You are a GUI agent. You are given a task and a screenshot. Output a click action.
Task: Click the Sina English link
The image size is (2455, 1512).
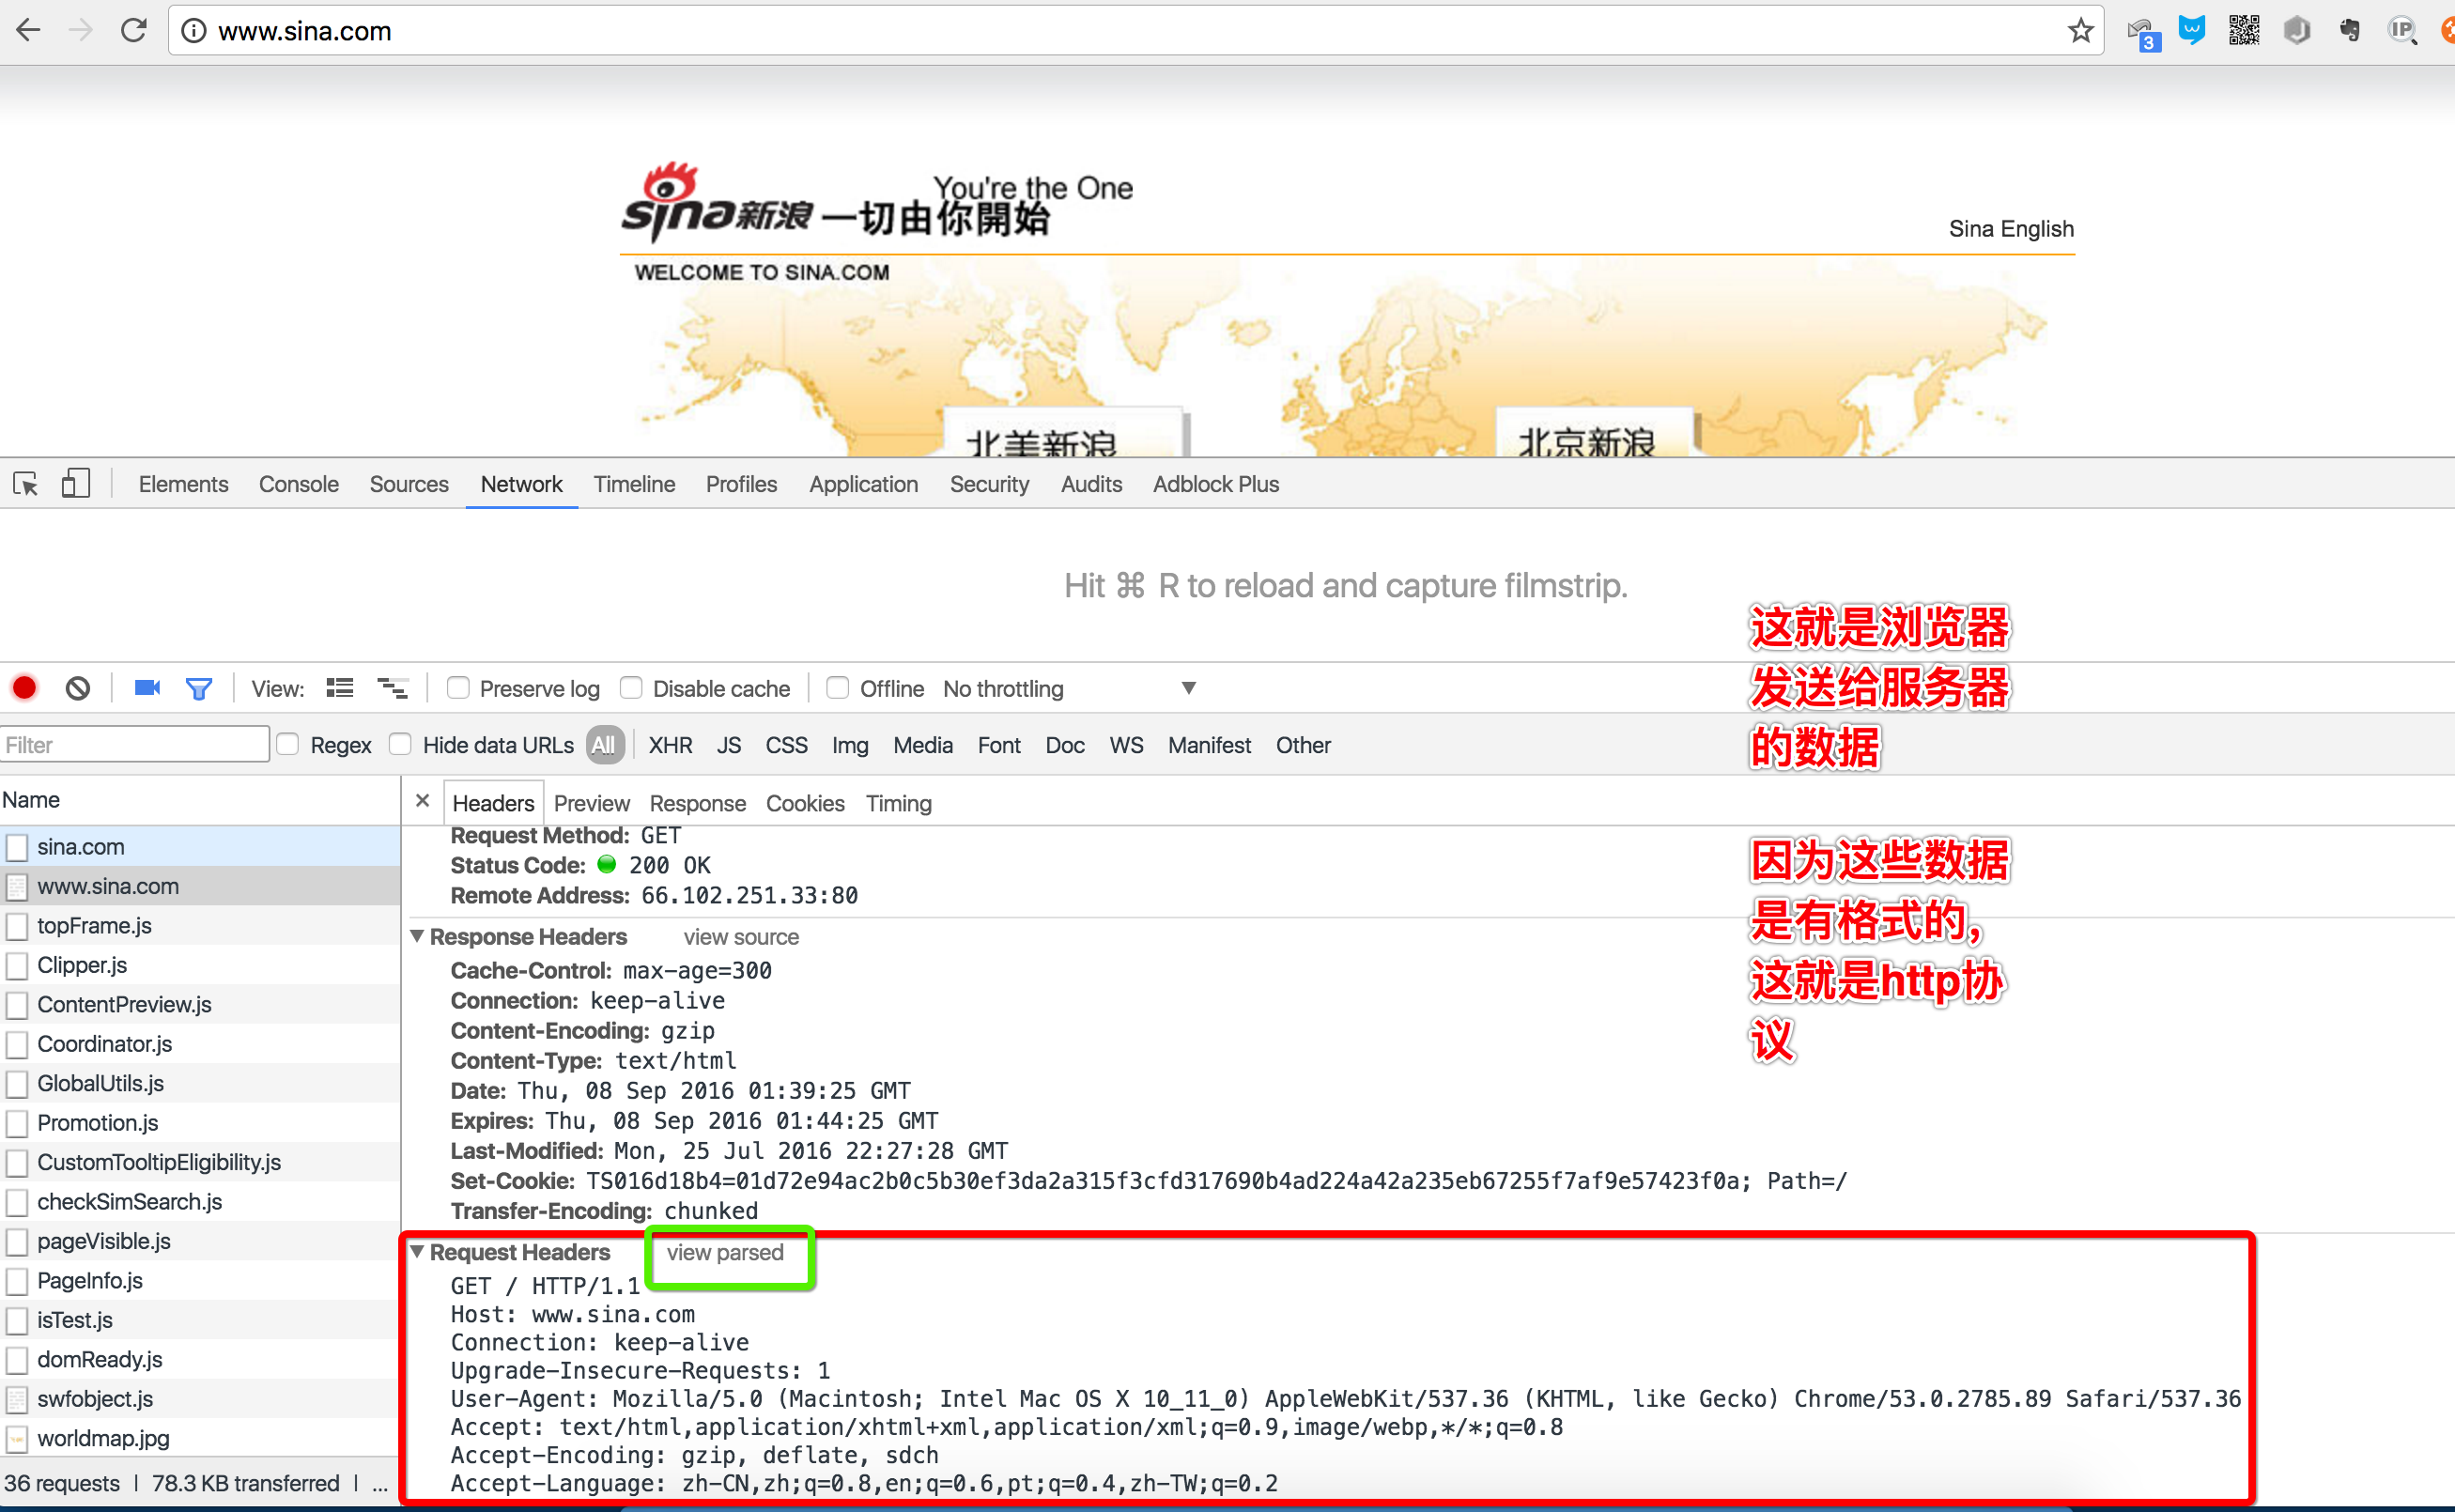[x=2010, y=229]
